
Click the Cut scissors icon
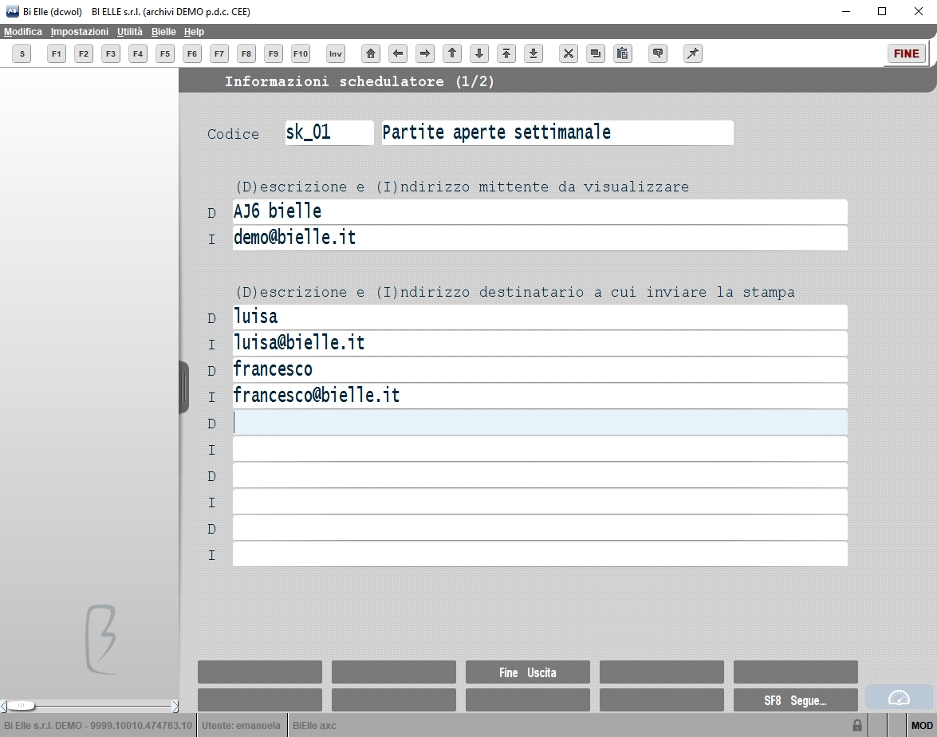[x=568, y=54]
